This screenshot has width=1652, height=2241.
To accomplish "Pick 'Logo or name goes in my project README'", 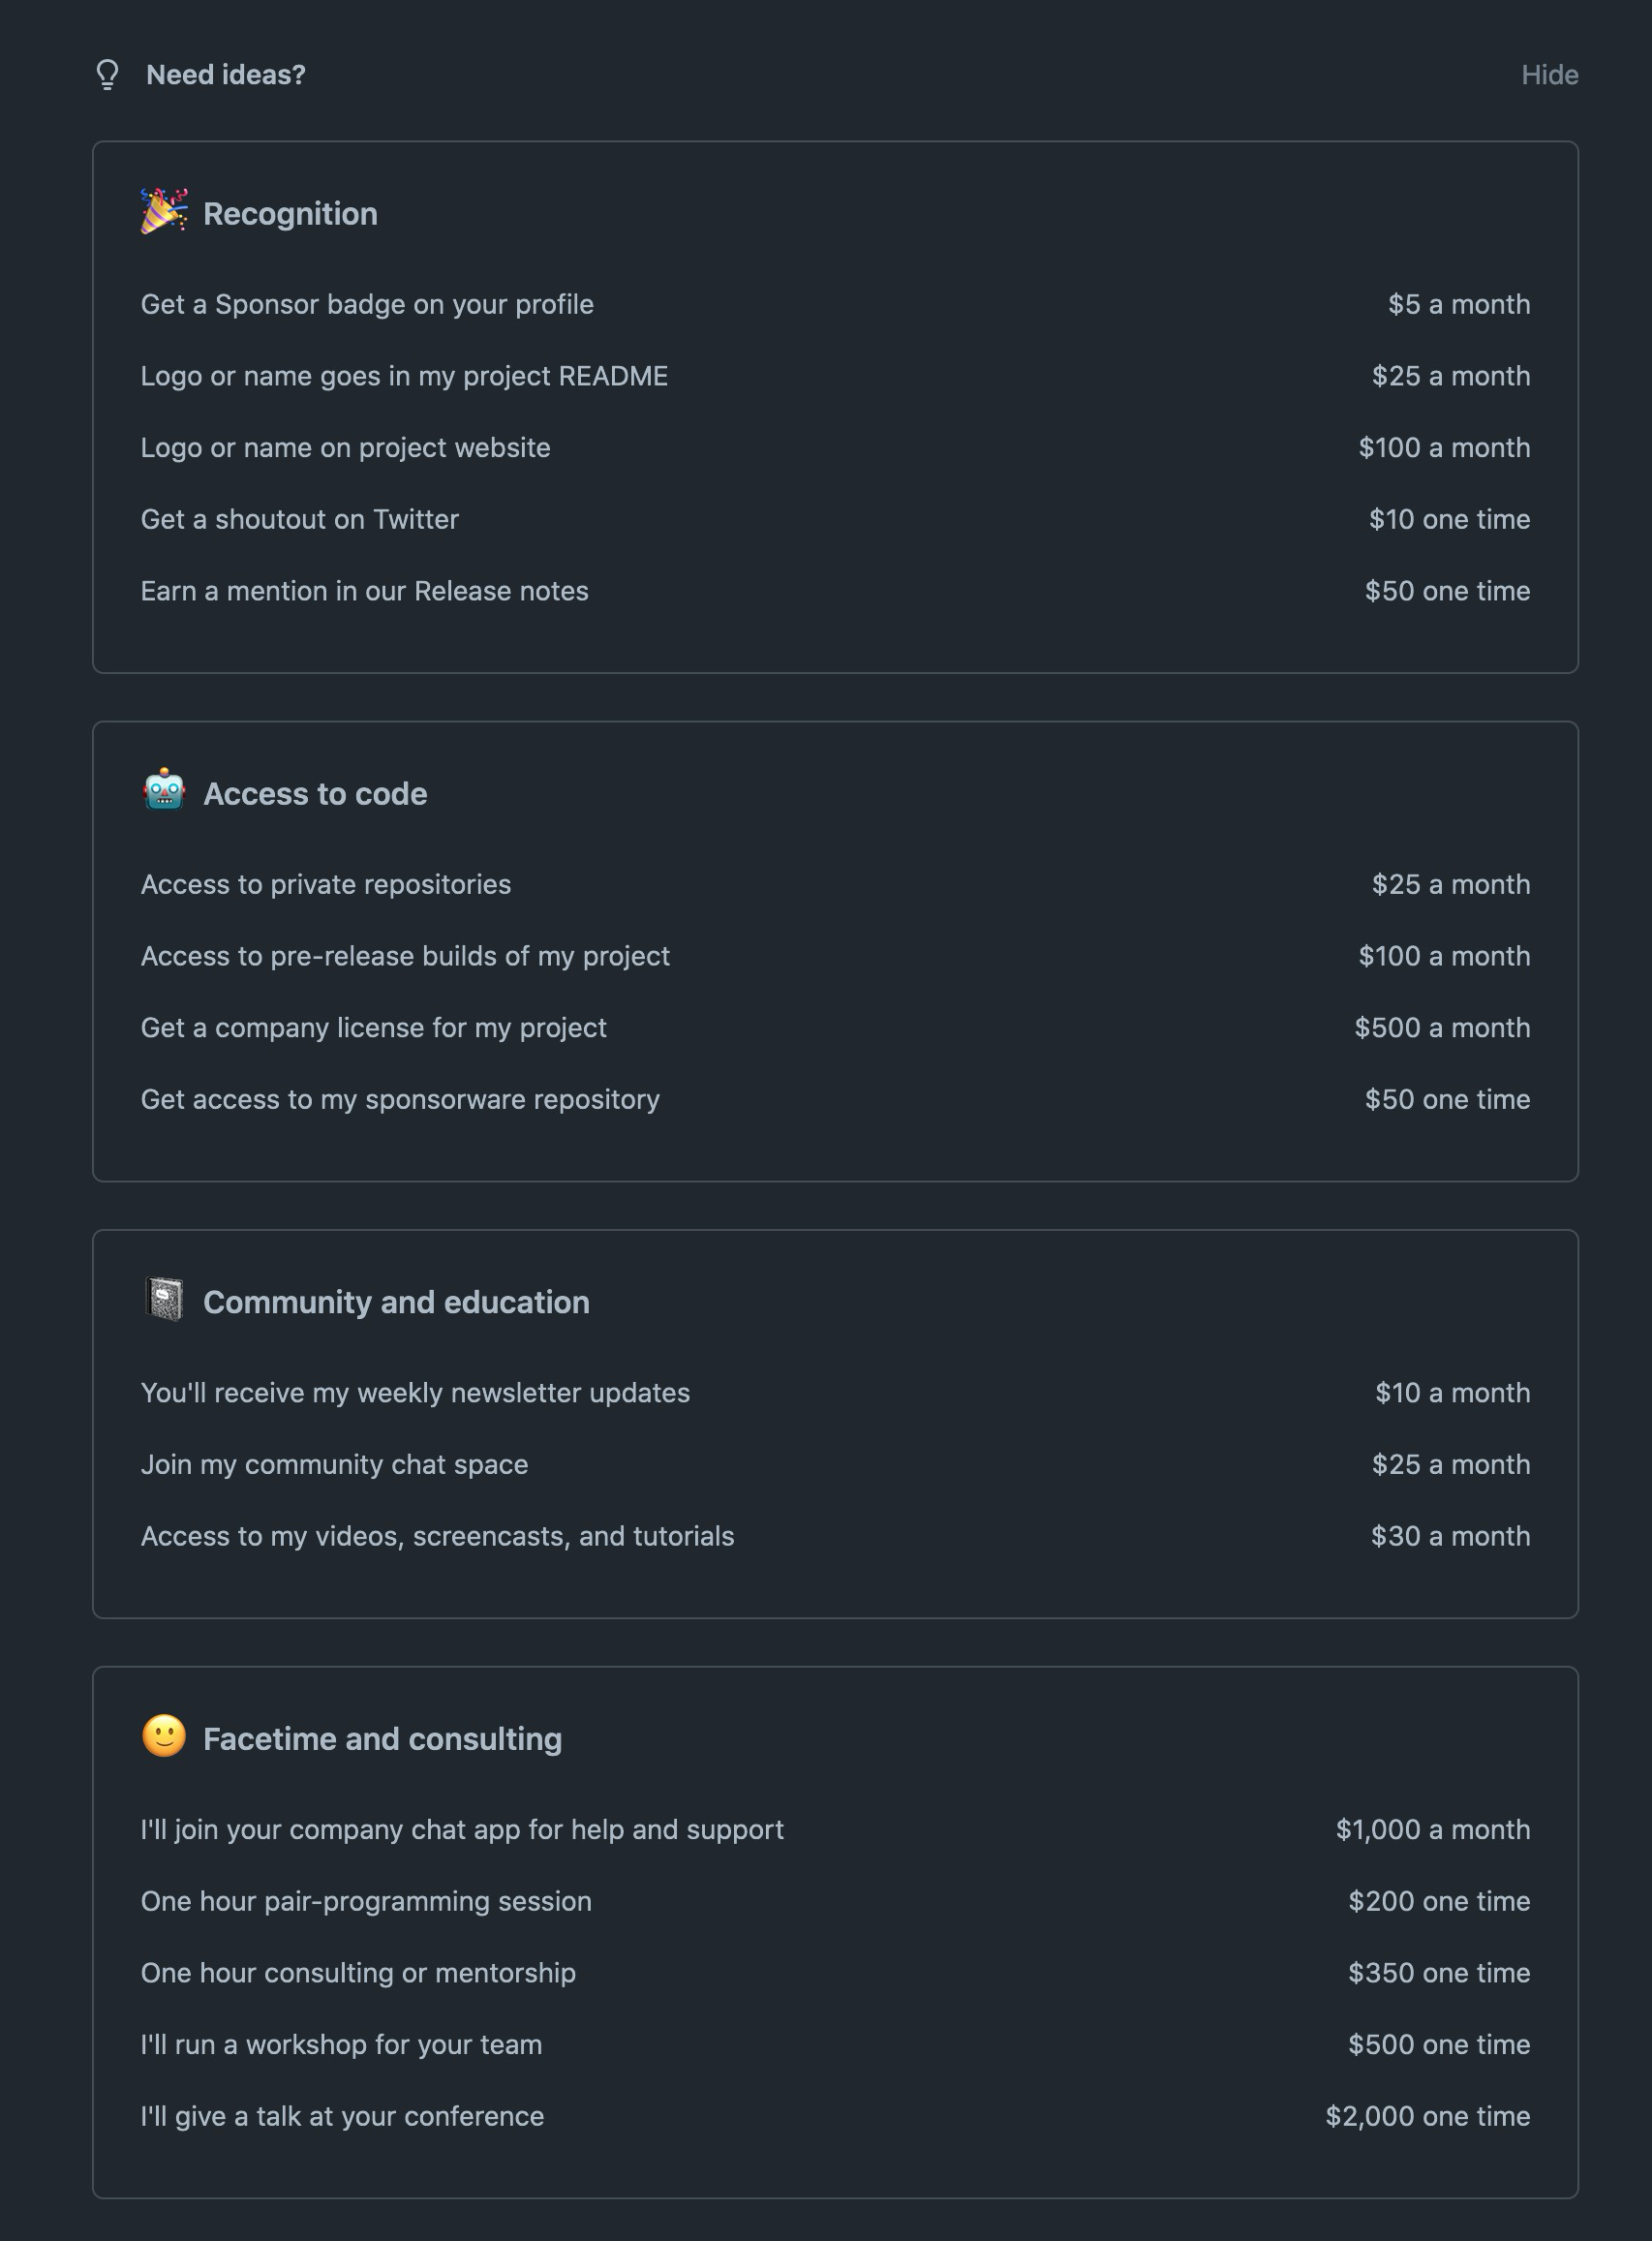I will pos(404,377).
